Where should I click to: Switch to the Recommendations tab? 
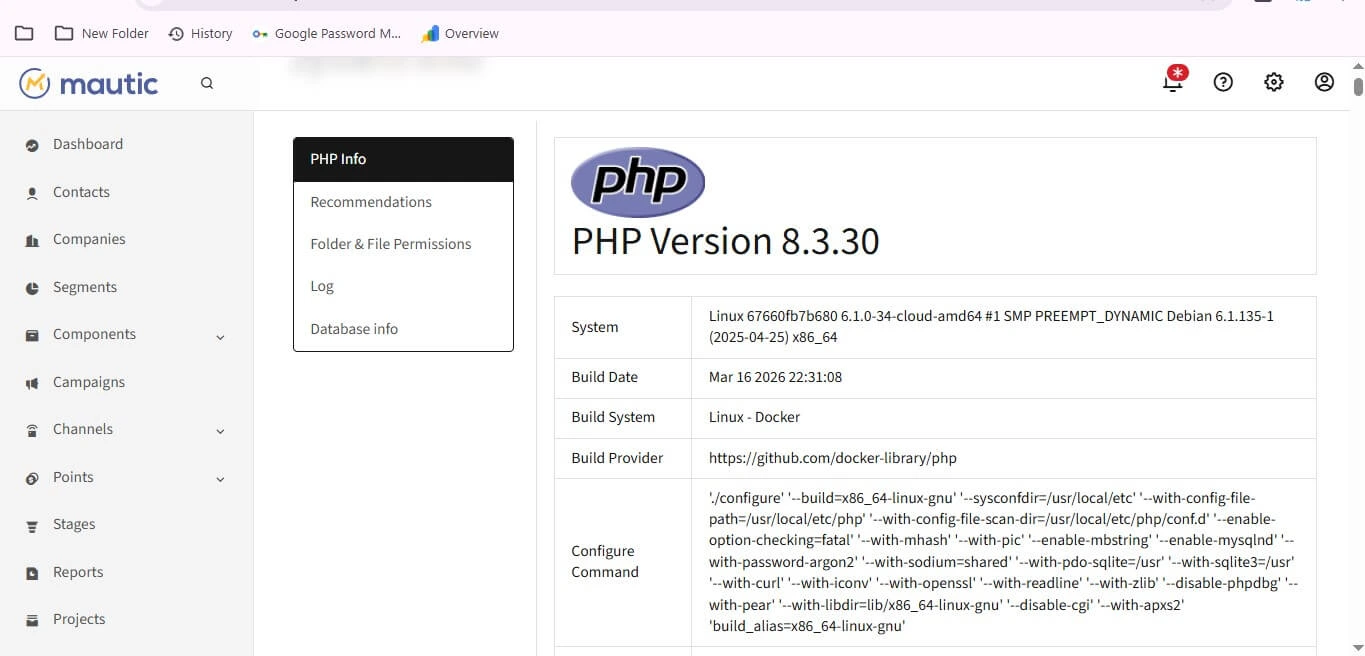point(371,202)
